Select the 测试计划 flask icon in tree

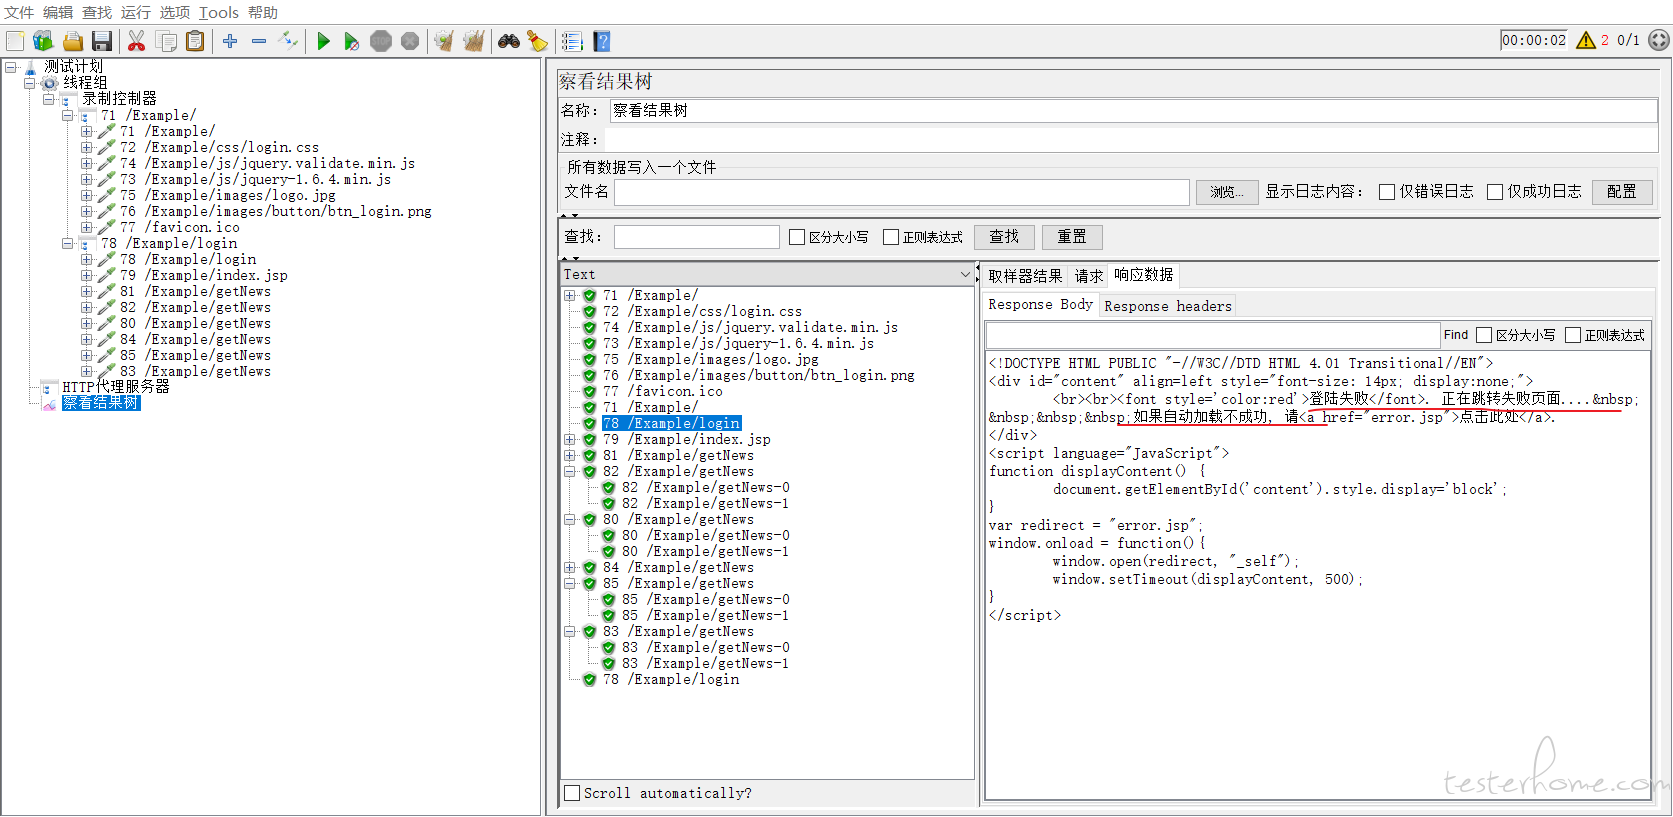(31, 67)
